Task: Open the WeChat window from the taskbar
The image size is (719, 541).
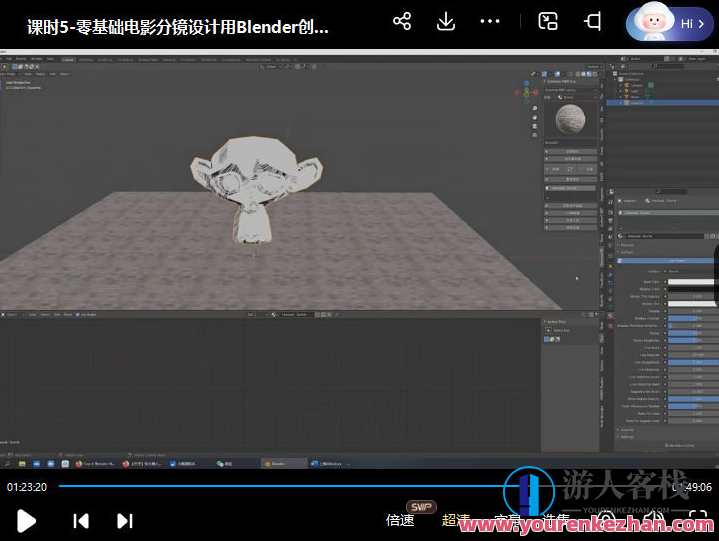Action: click(225, 464)
